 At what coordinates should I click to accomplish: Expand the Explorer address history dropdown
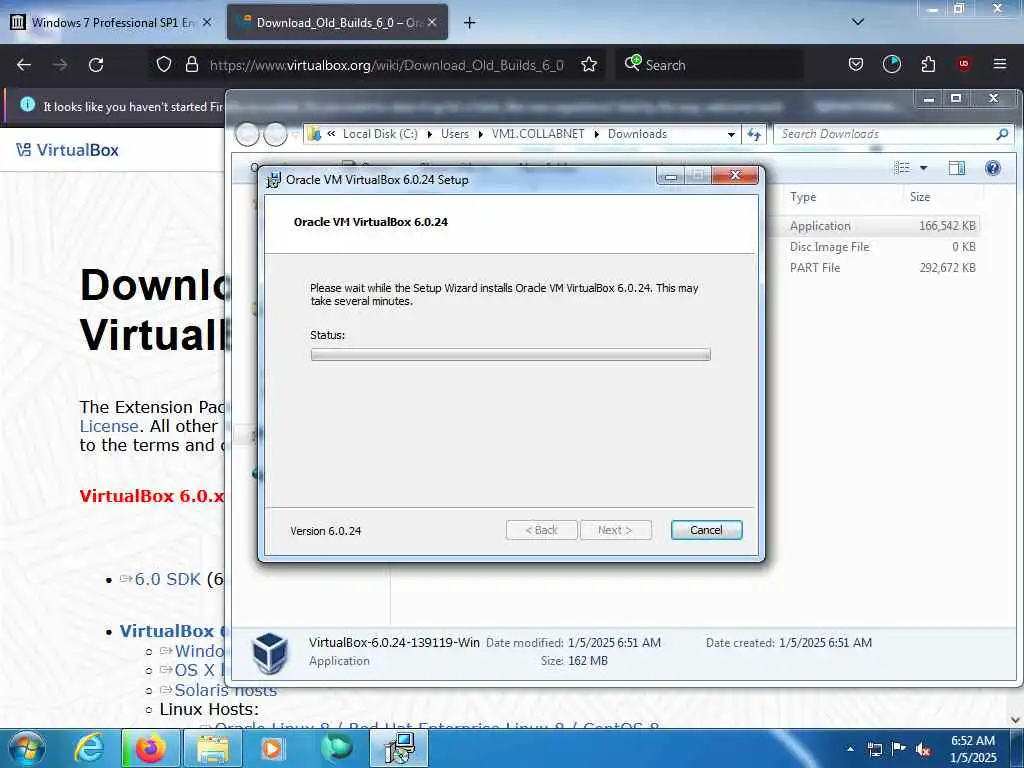(x=731, y=135)
